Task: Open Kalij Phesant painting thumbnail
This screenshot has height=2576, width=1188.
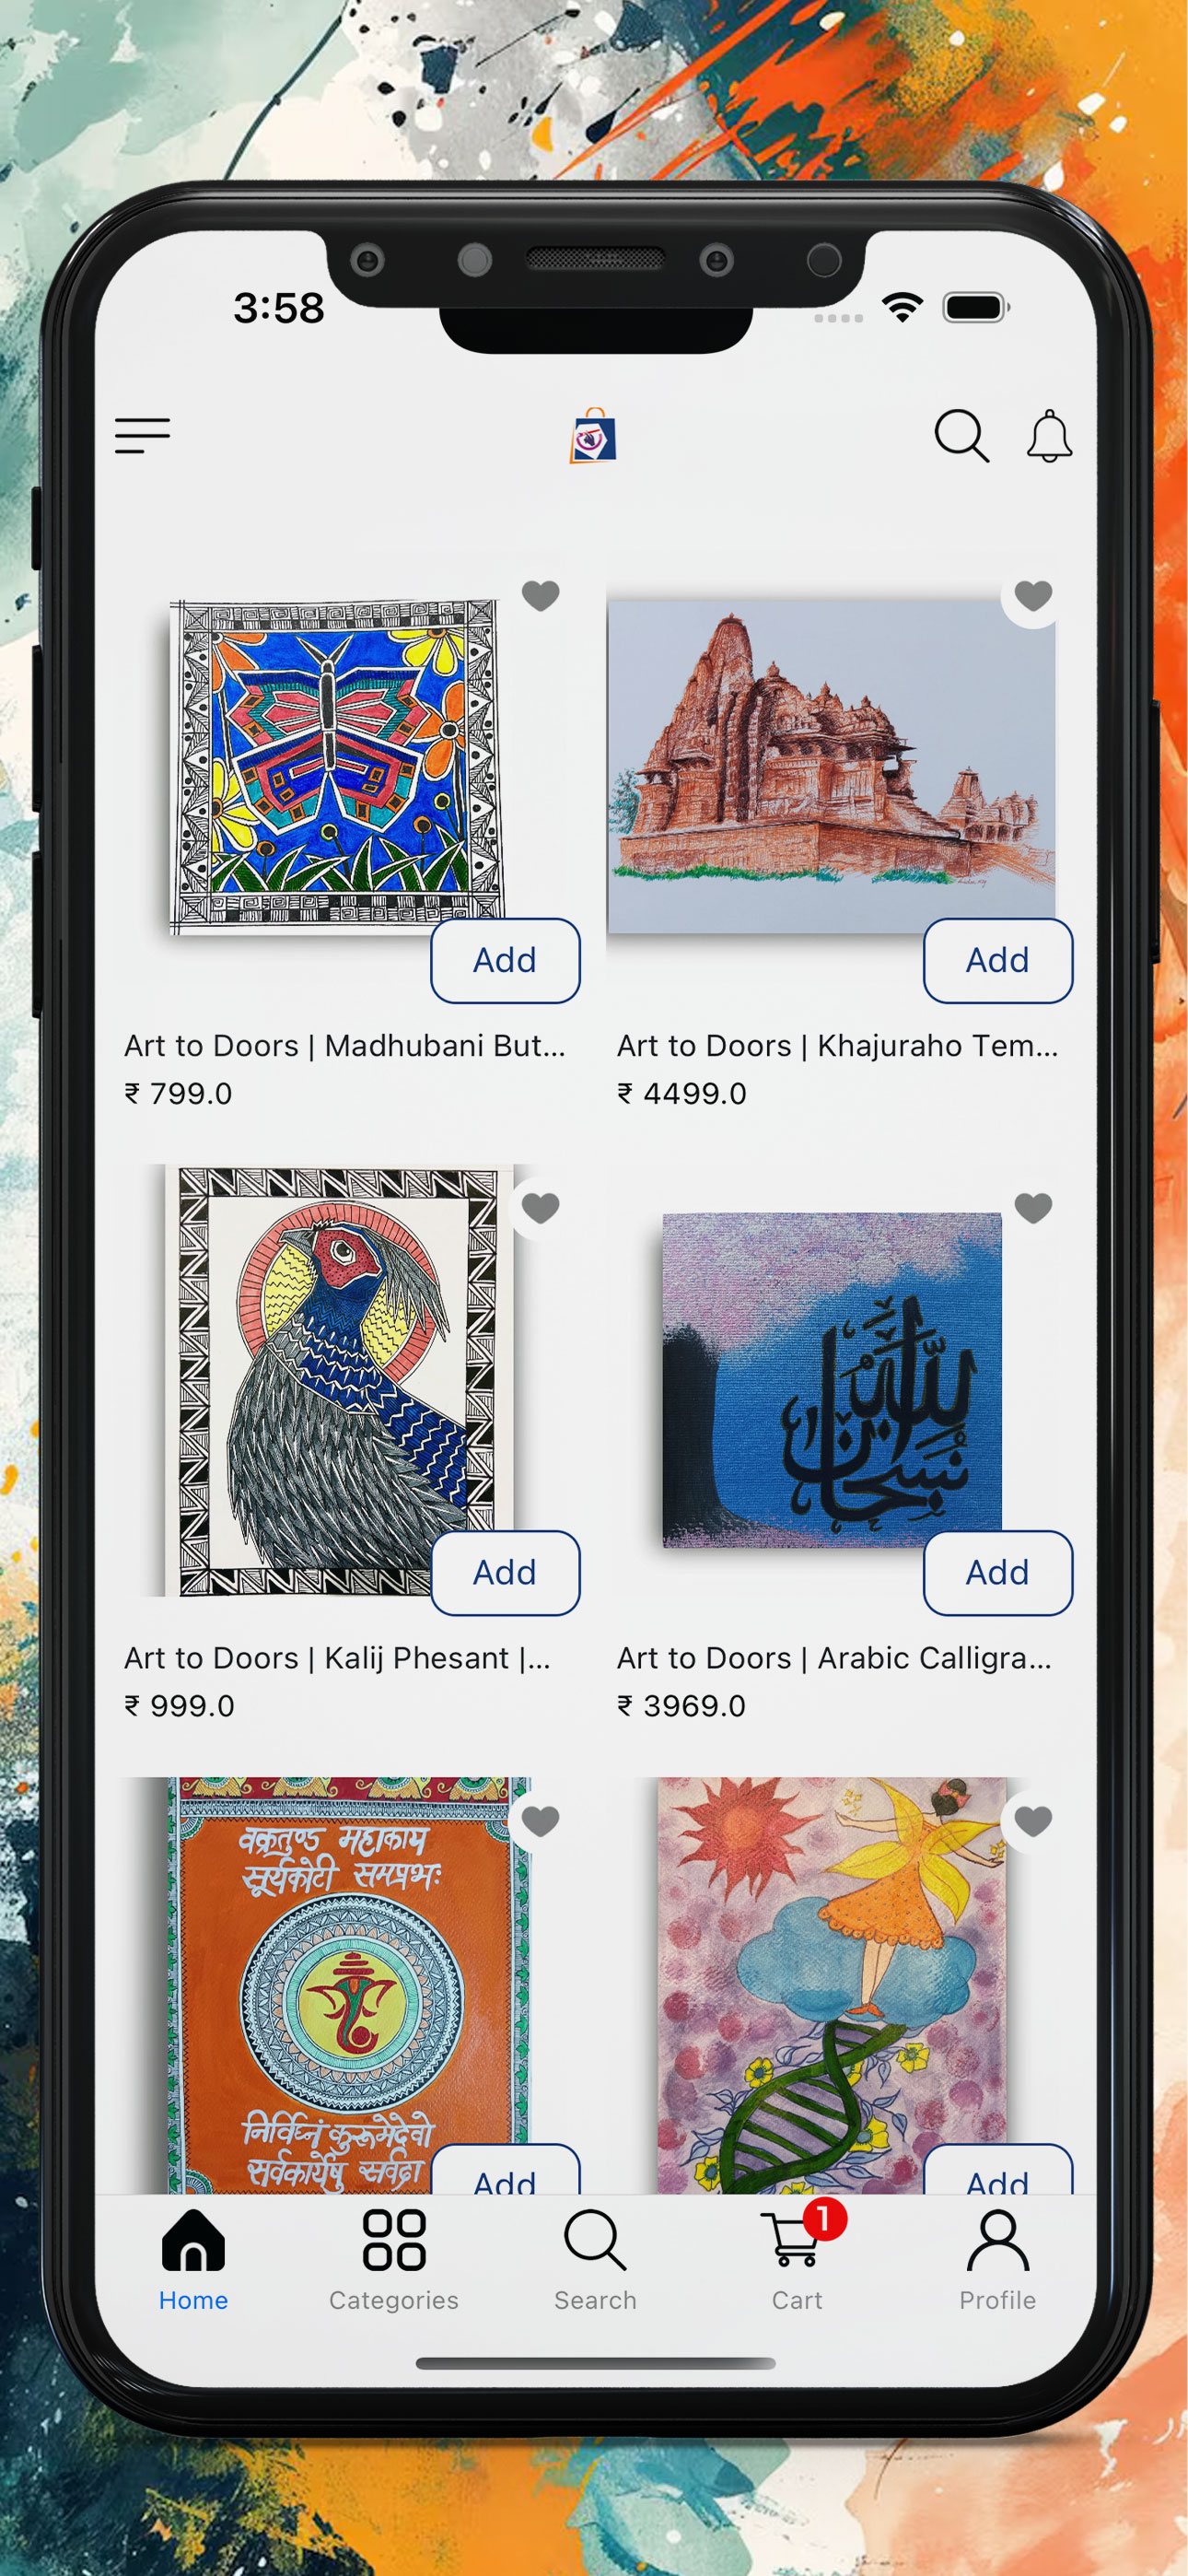Action: 340,1380
